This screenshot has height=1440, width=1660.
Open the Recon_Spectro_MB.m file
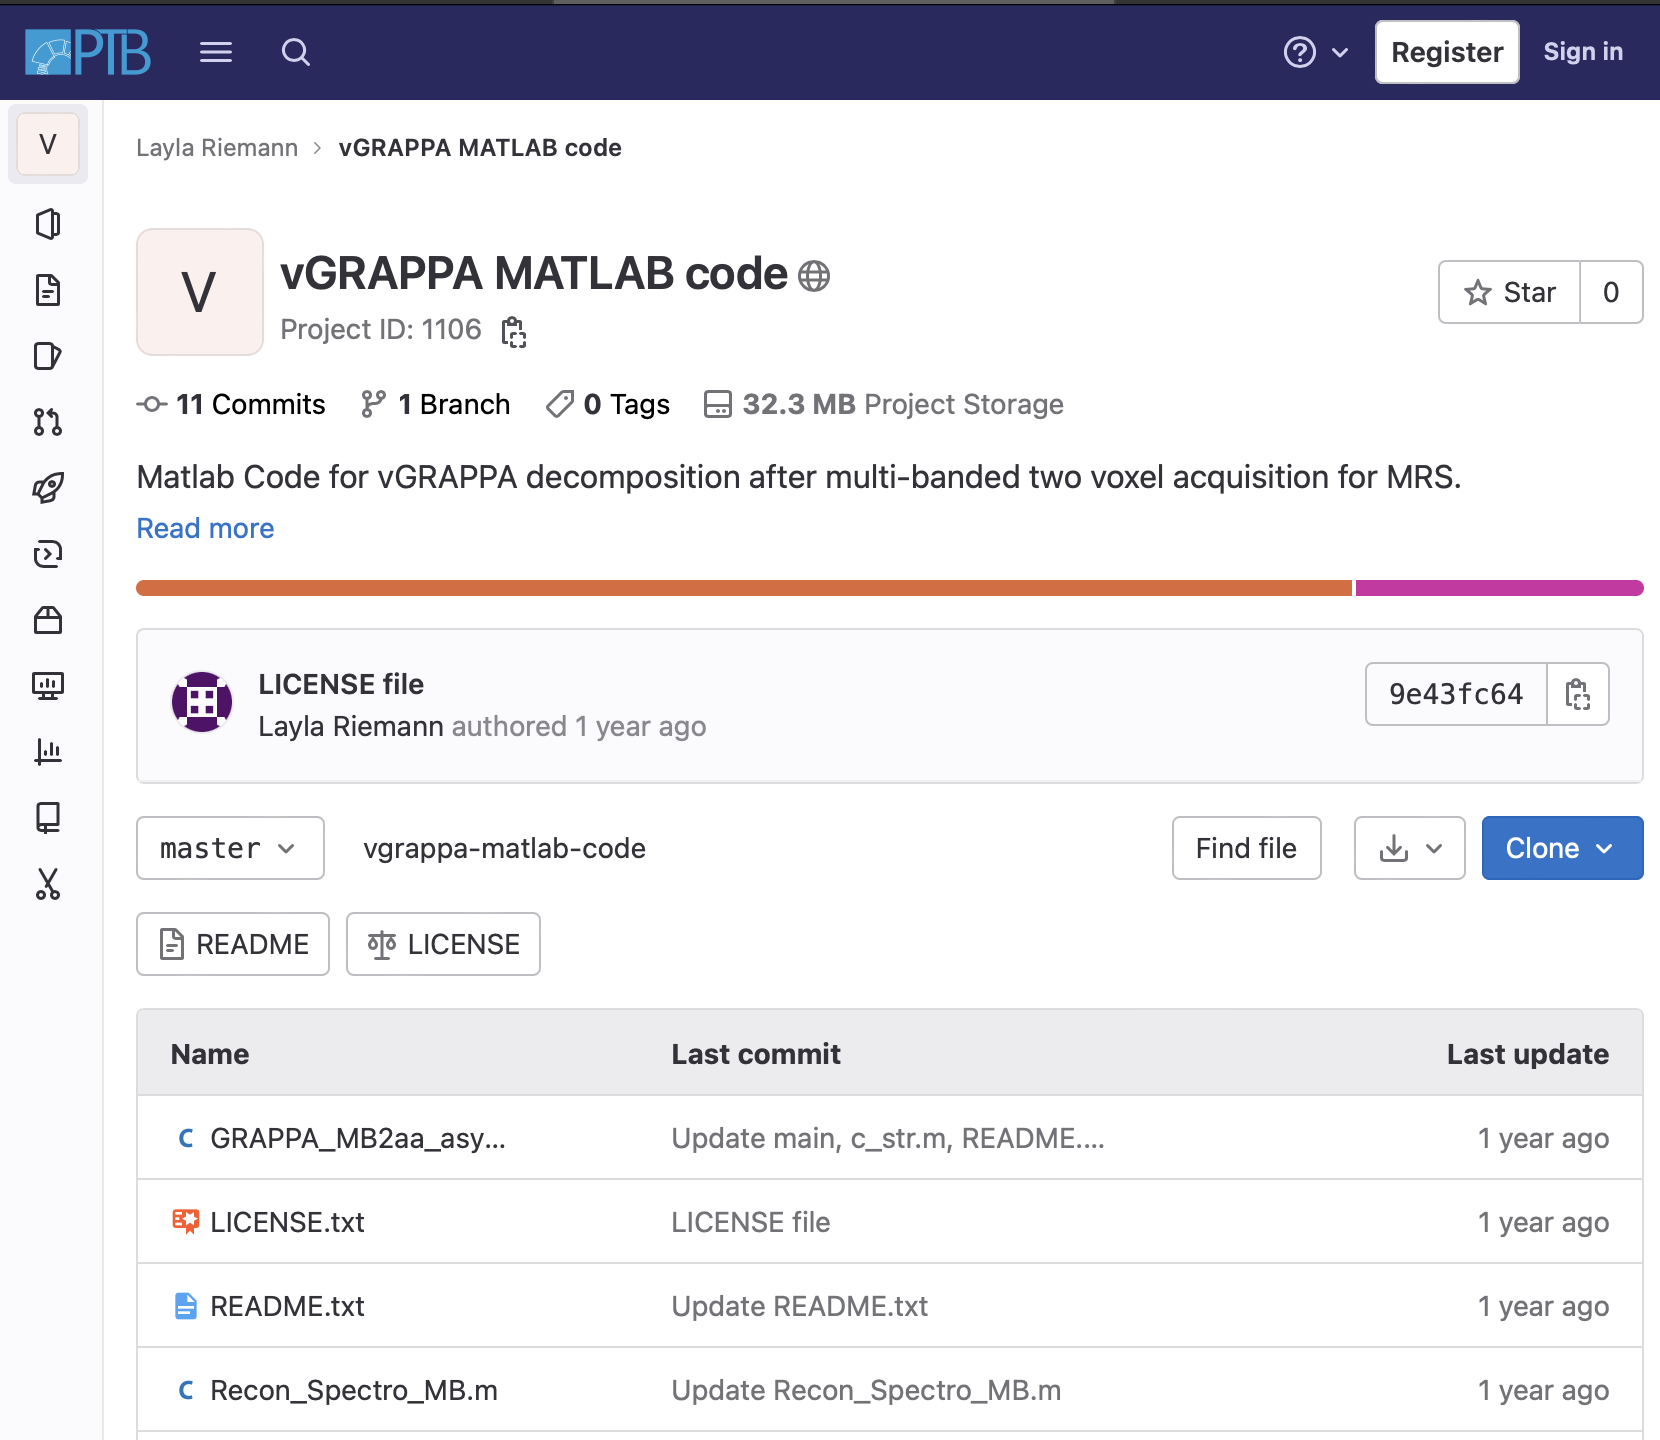353,1390
